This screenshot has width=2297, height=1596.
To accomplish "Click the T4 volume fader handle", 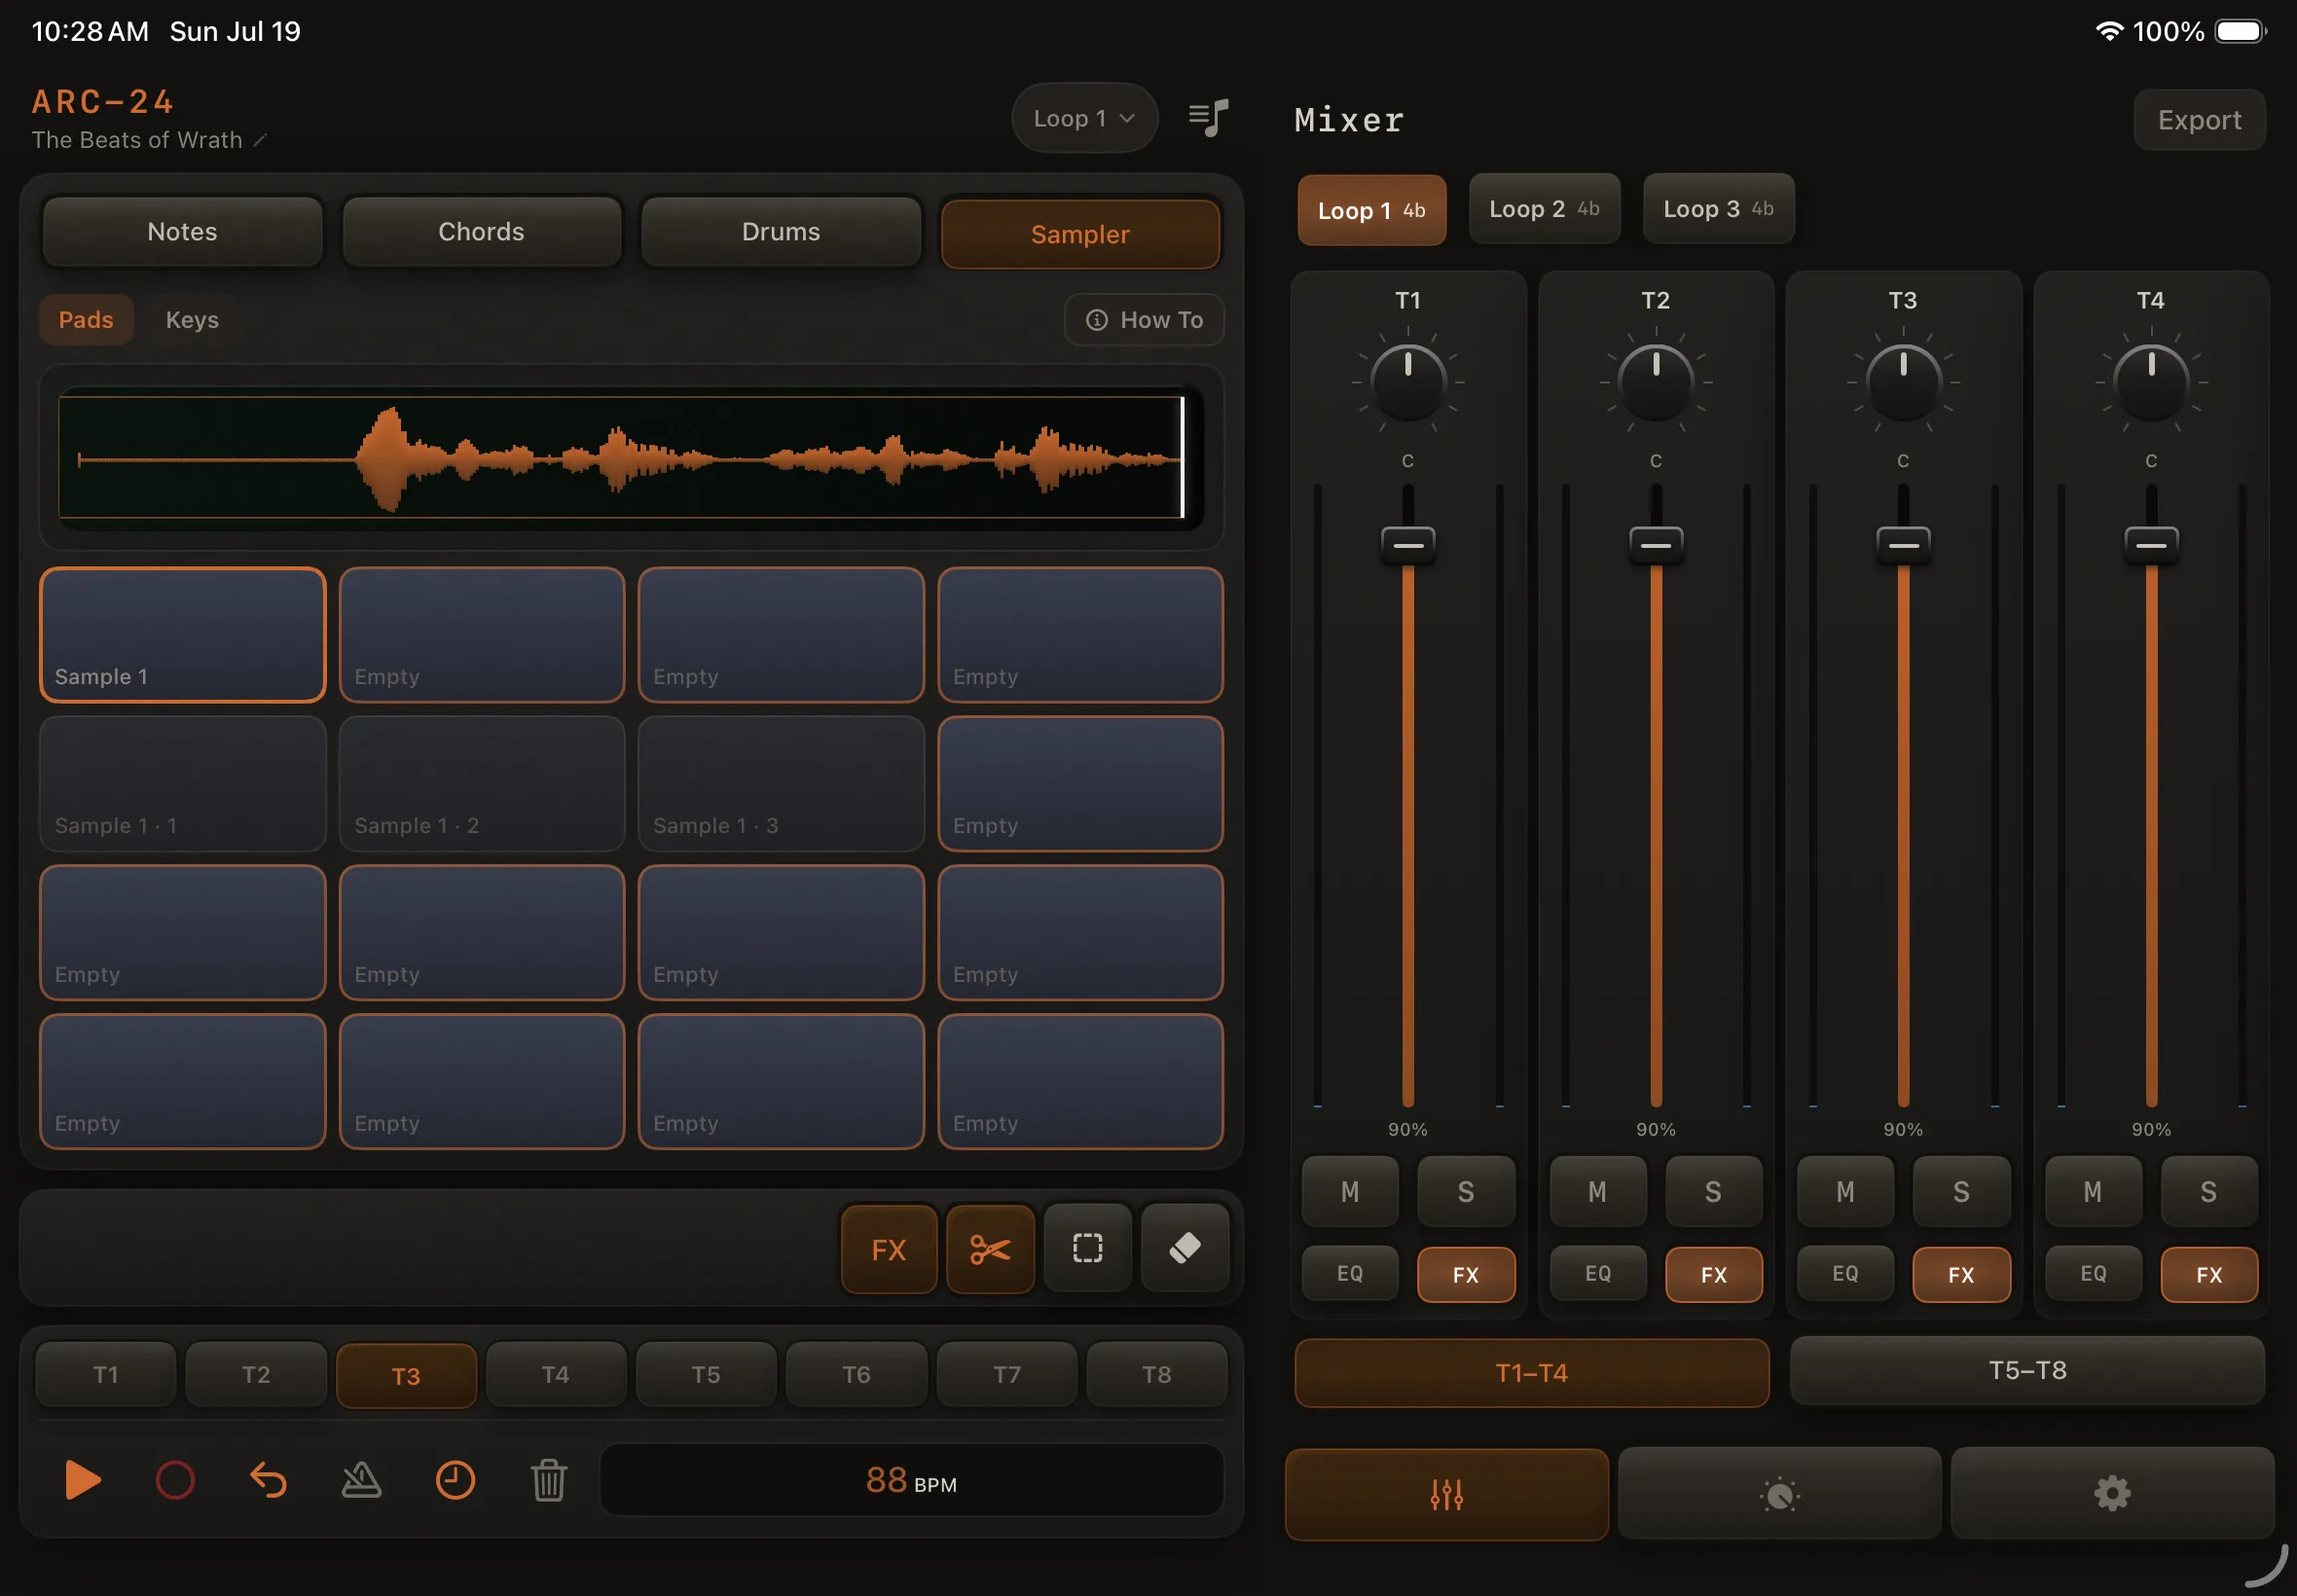I will (2151, 545).
